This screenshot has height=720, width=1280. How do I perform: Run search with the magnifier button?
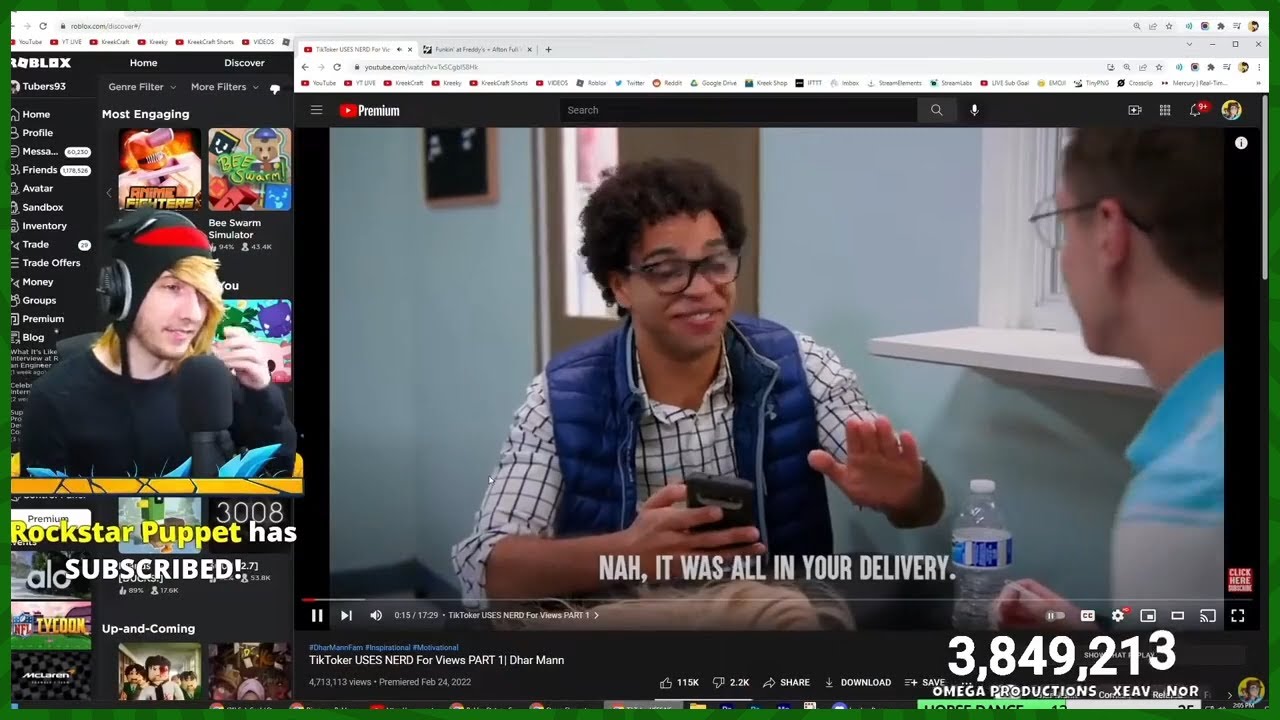(x=936, y=110)
